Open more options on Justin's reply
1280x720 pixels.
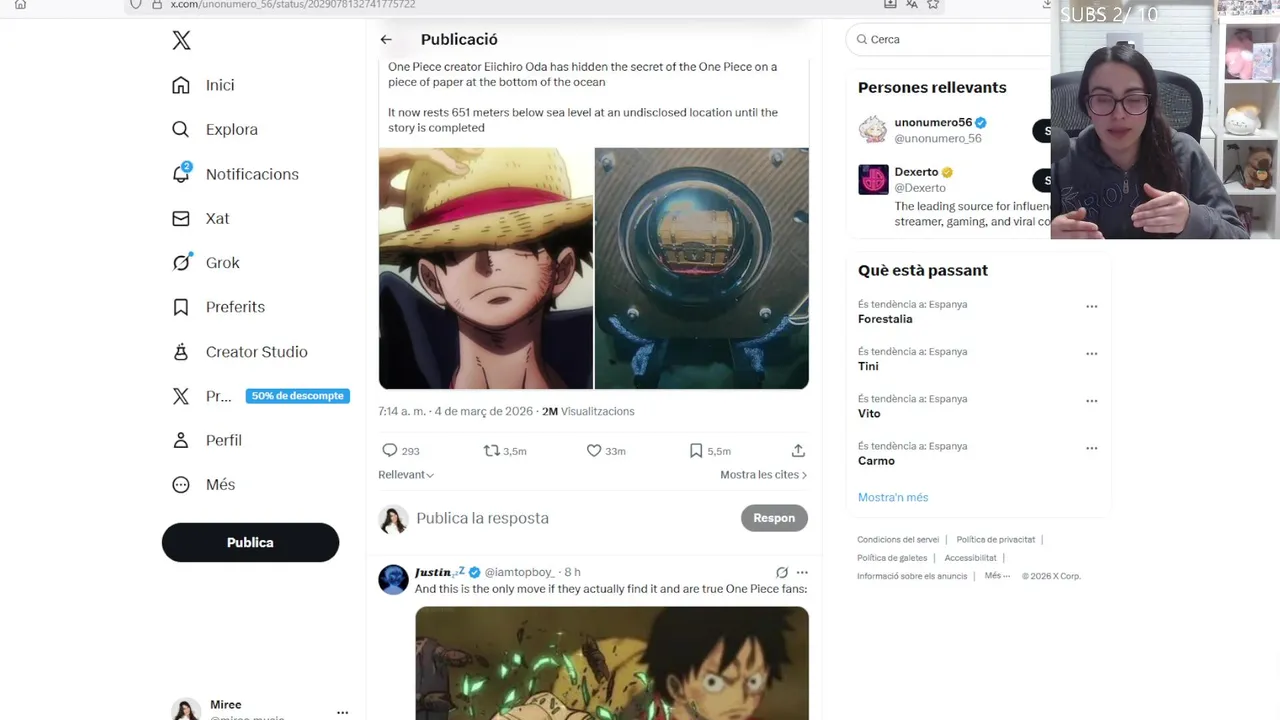[802, 572]
